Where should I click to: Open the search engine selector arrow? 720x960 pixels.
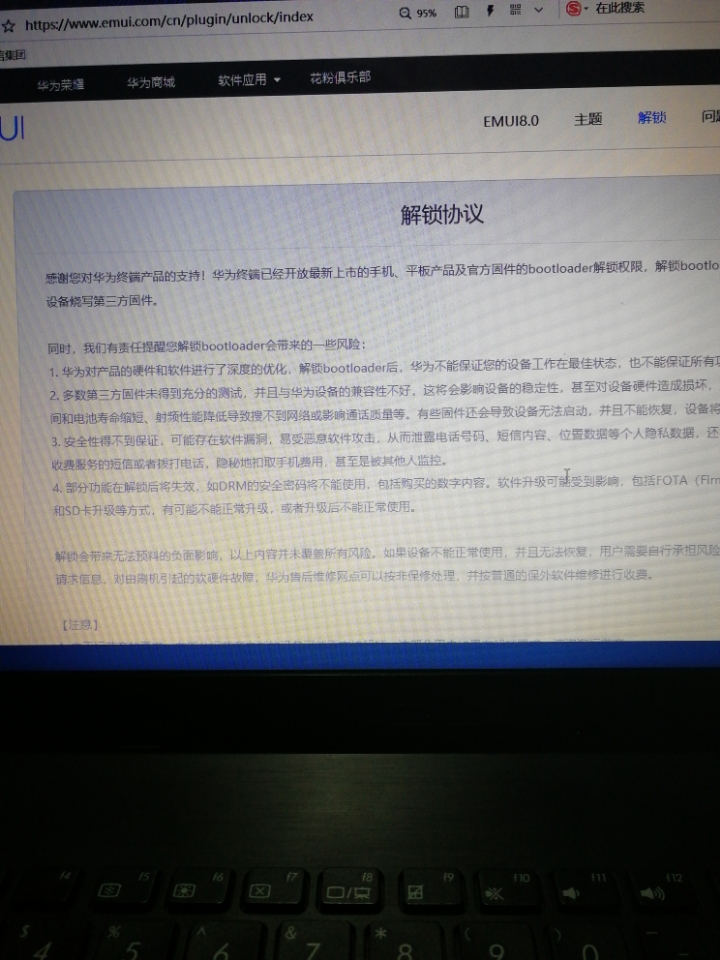coord(587,9)
